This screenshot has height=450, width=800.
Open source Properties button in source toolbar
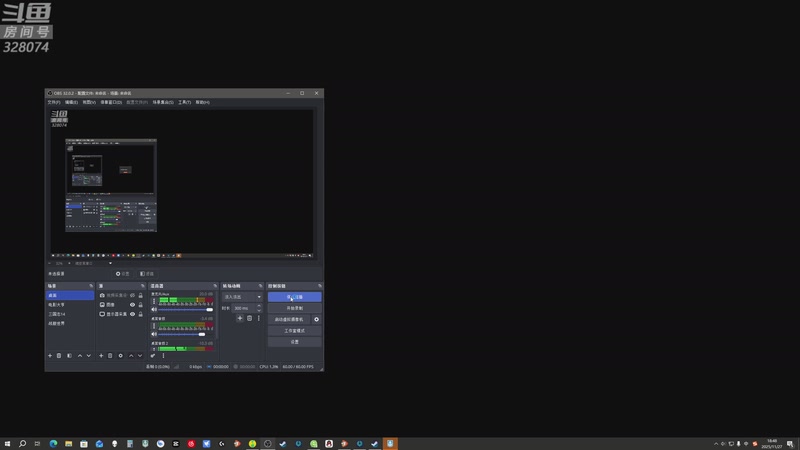[122, 274]
